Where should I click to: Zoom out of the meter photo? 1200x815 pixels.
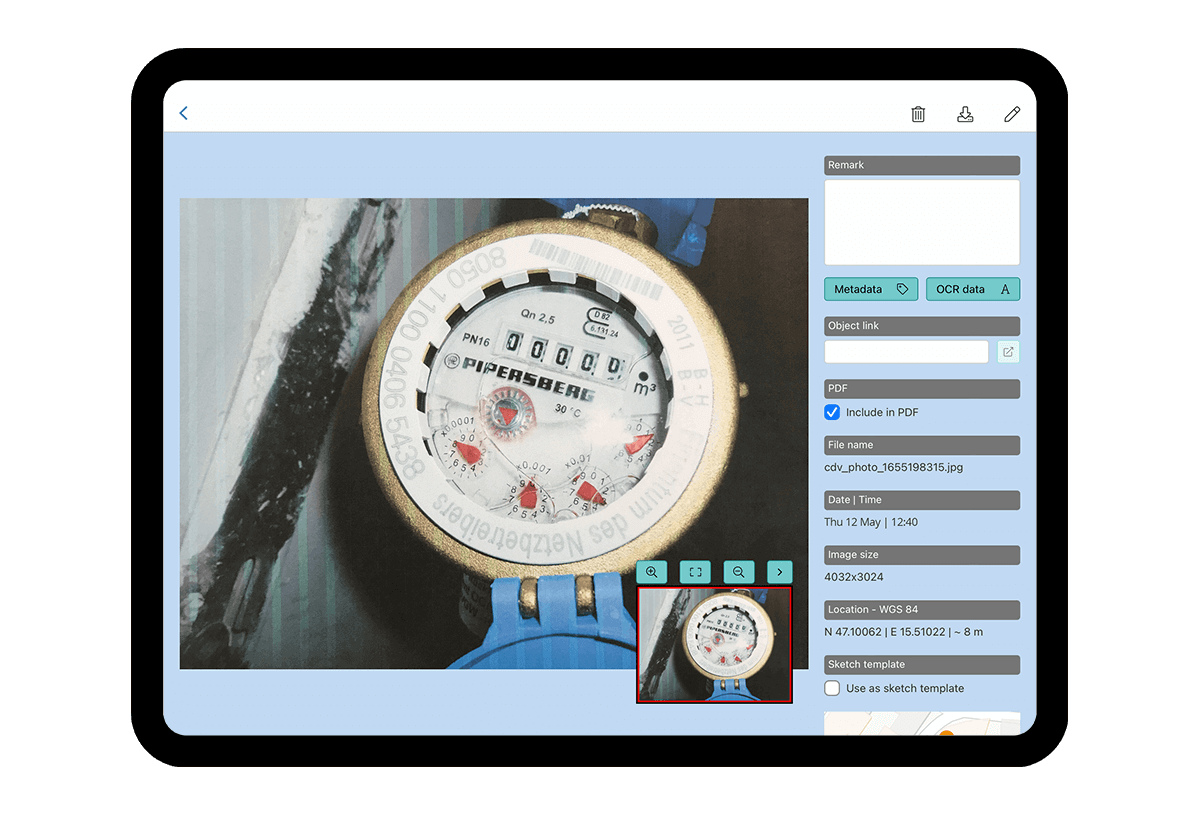[x=738, y=572]
